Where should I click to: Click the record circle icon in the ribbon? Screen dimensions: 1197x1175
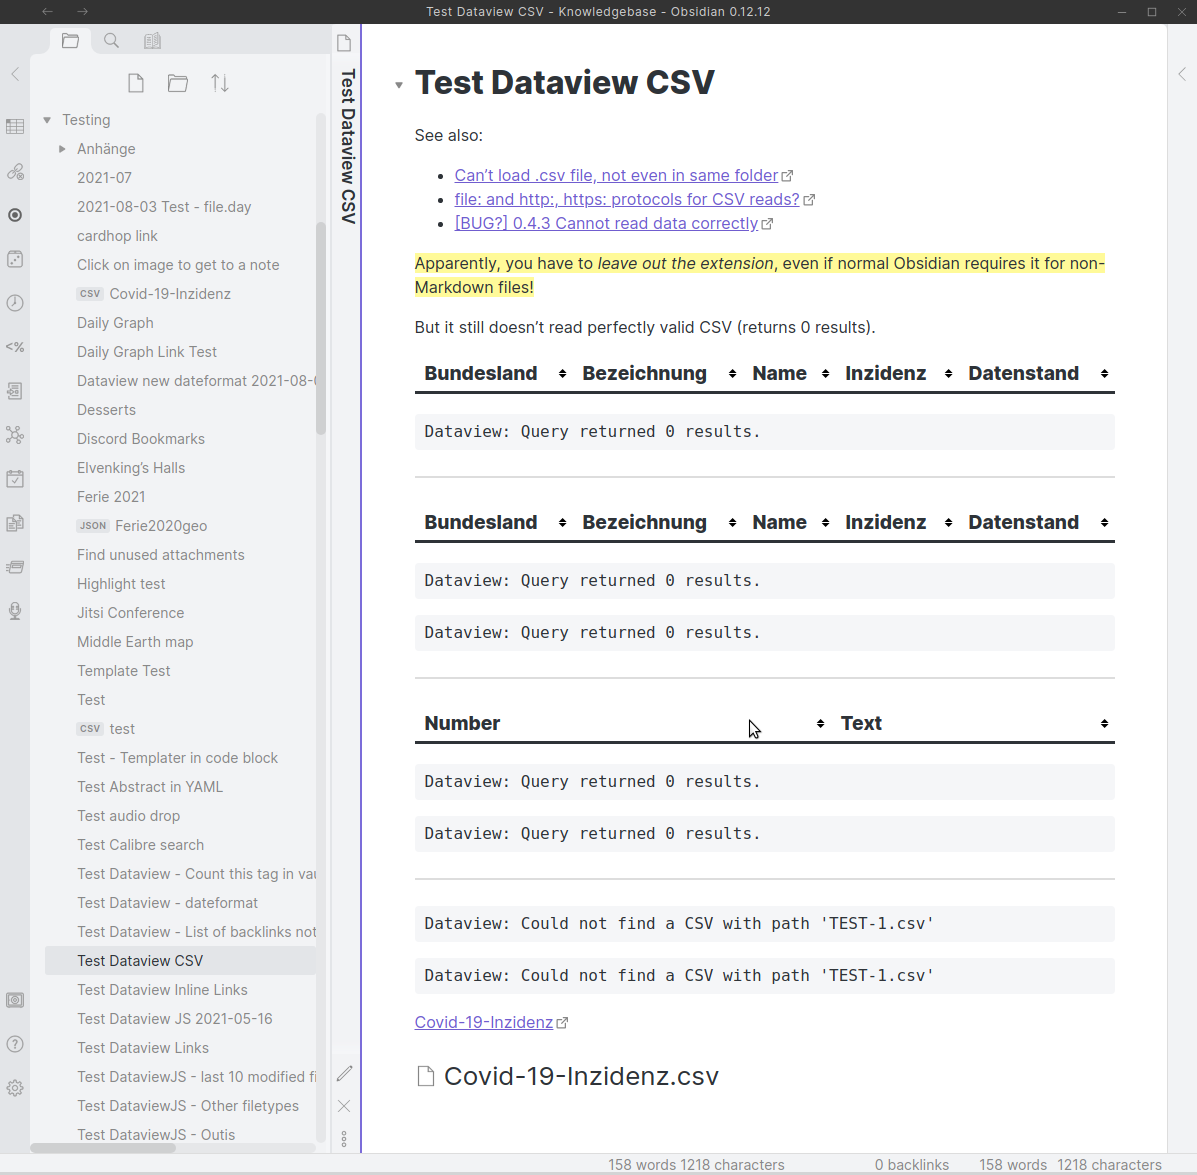(15, 215)
